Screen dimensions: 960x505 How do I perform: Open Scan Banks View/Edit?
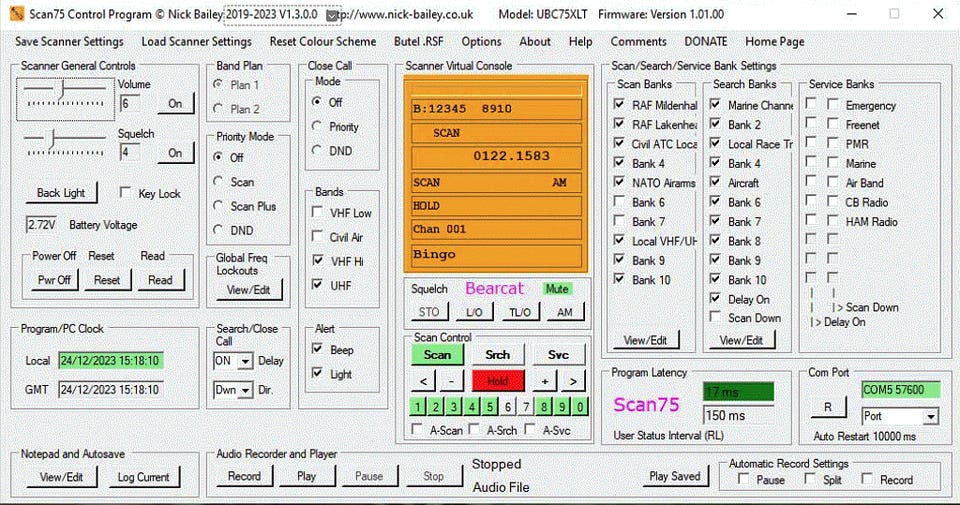coord(645,340)
